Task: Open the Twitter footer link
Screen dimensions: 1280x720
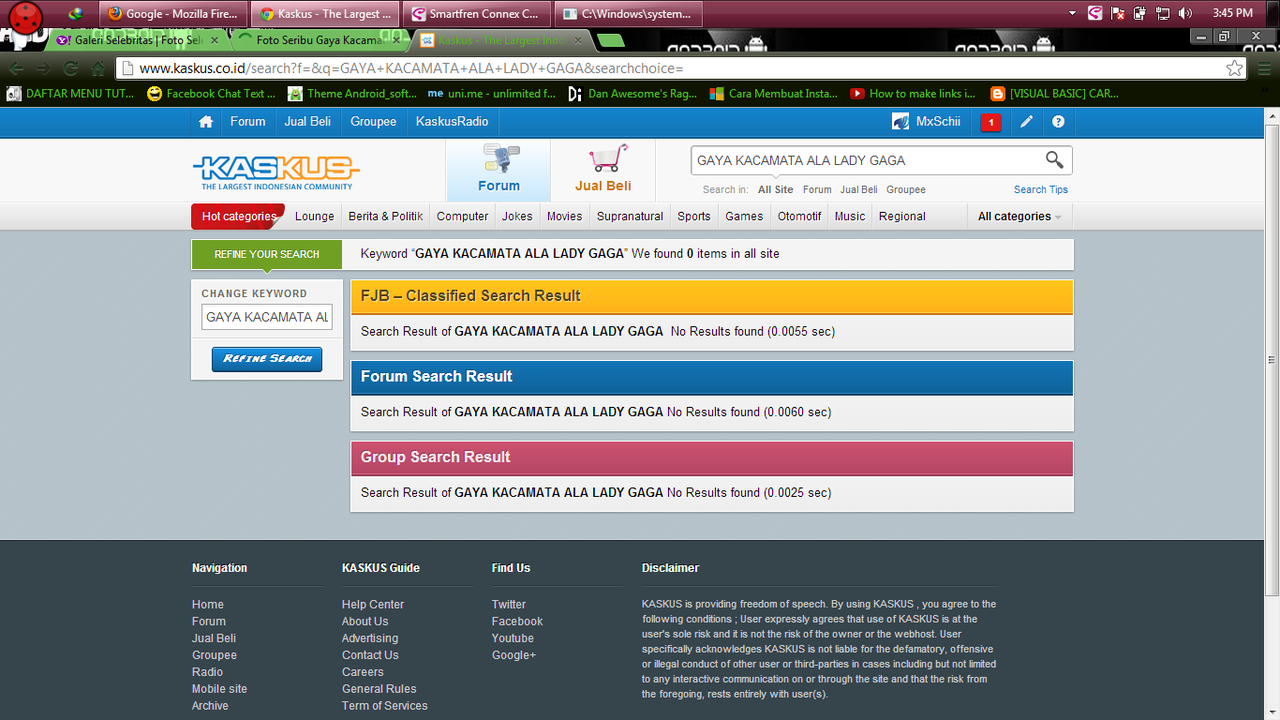Action: (x=509, y=604)
